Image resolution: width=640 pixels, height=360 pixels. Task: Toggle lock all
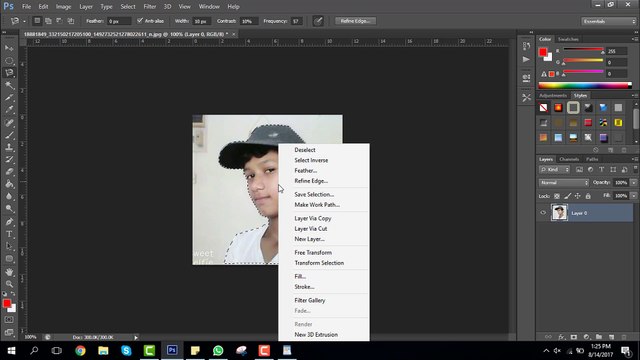click(588, 196)
